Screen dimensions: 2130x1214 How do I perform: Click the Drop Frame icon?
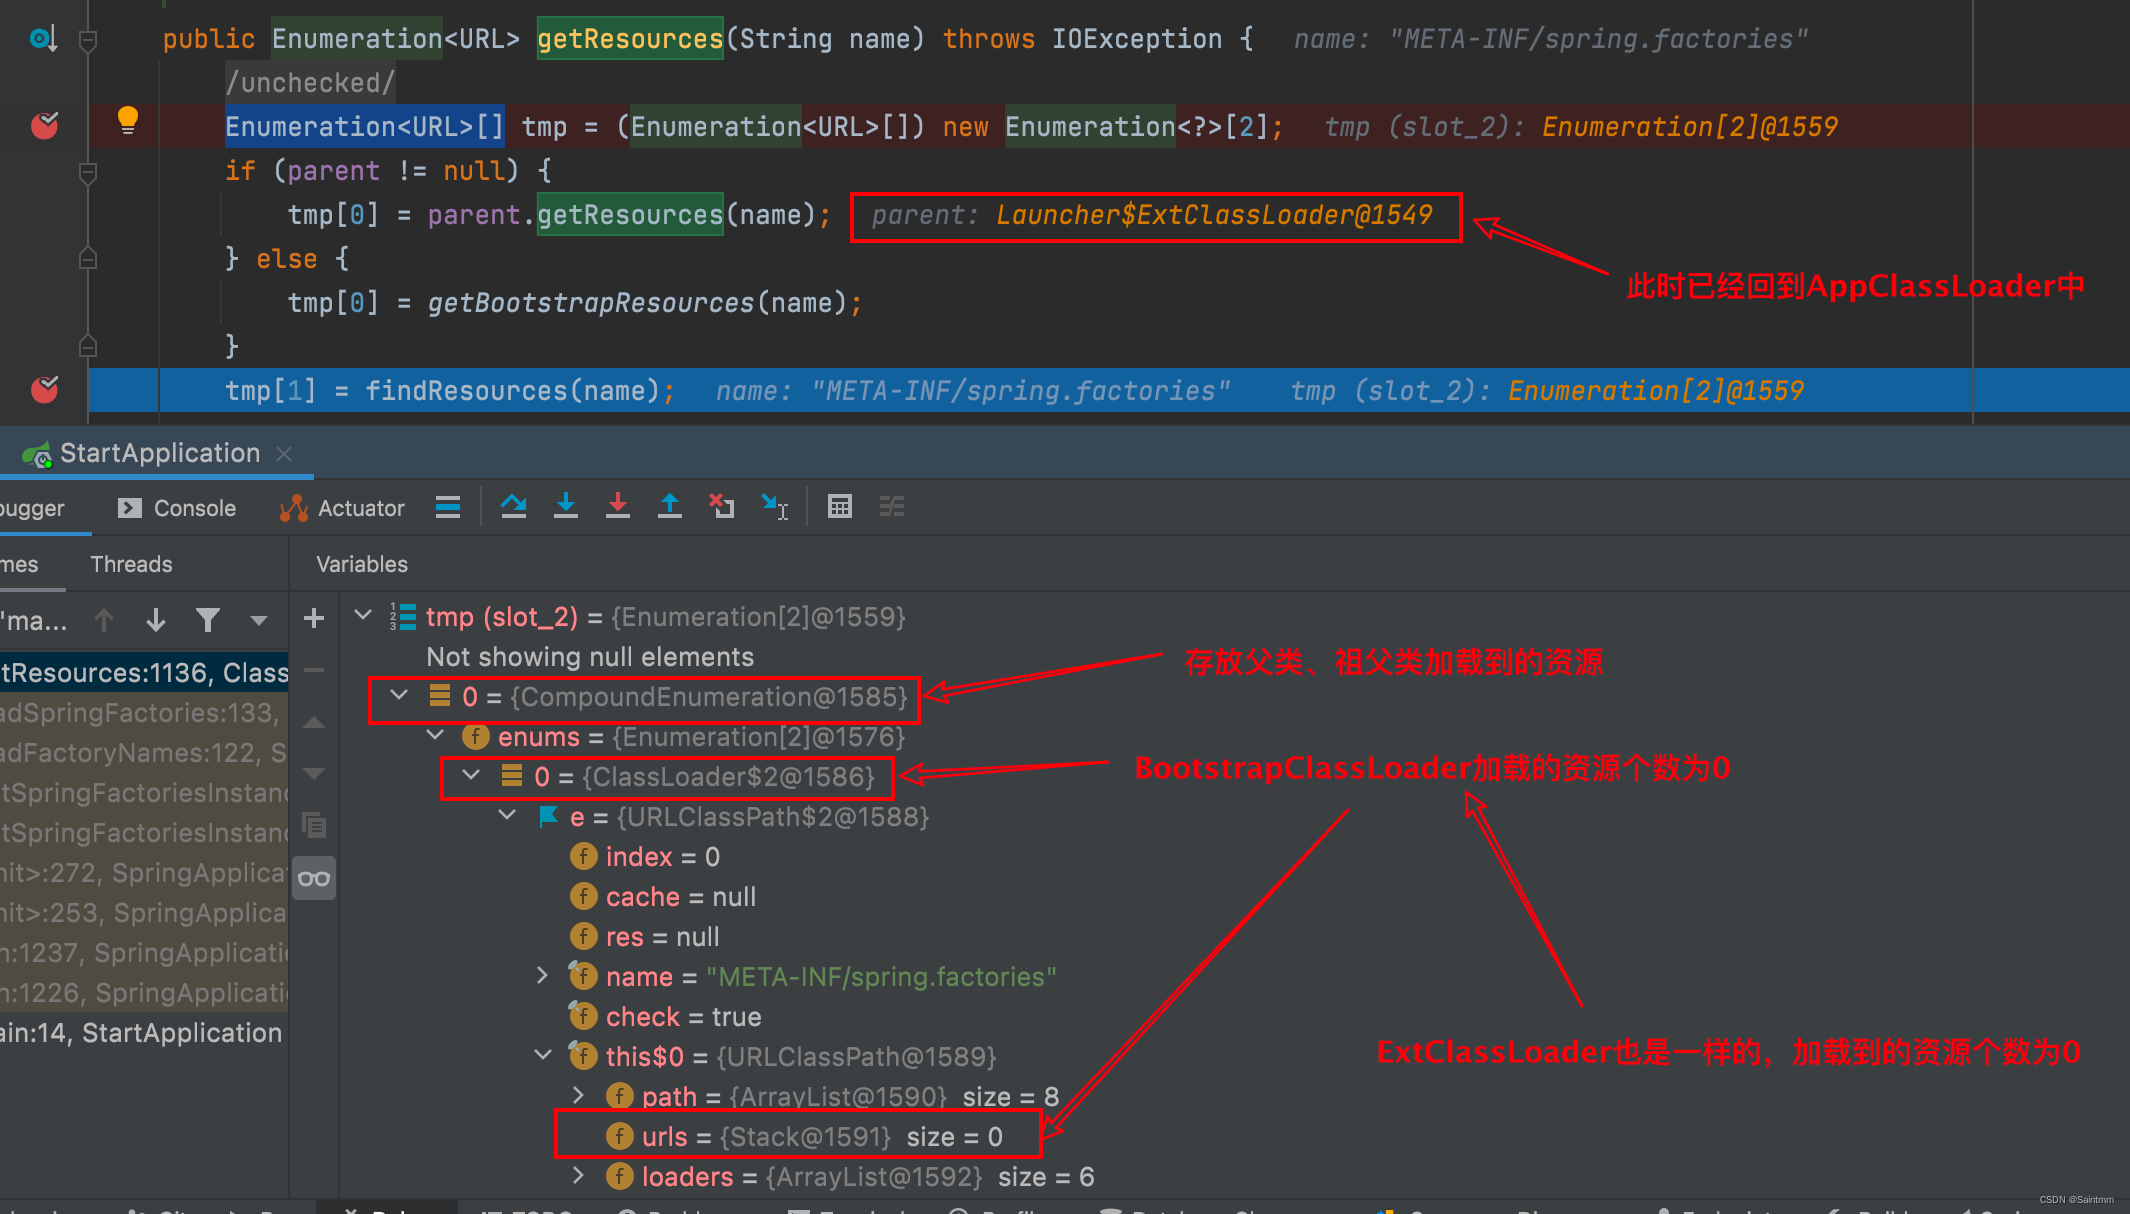click(722, 507)
